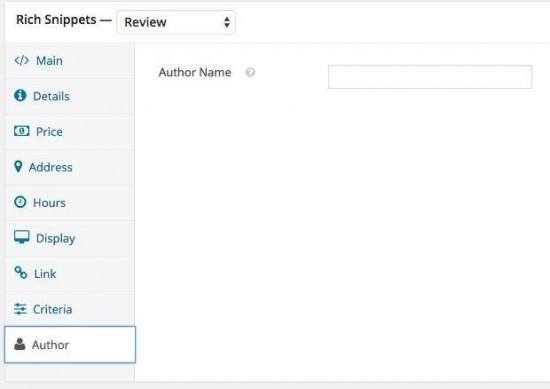
Task: Click the Rich Snippets heading text
Action: pos(56,20)
